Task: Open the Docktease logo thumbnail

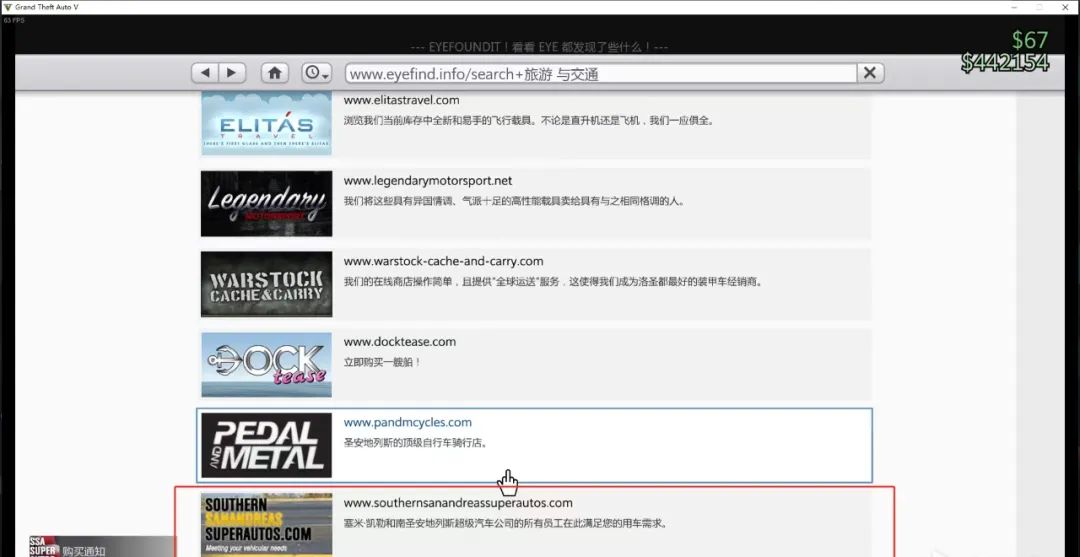Action: (267, 365)
